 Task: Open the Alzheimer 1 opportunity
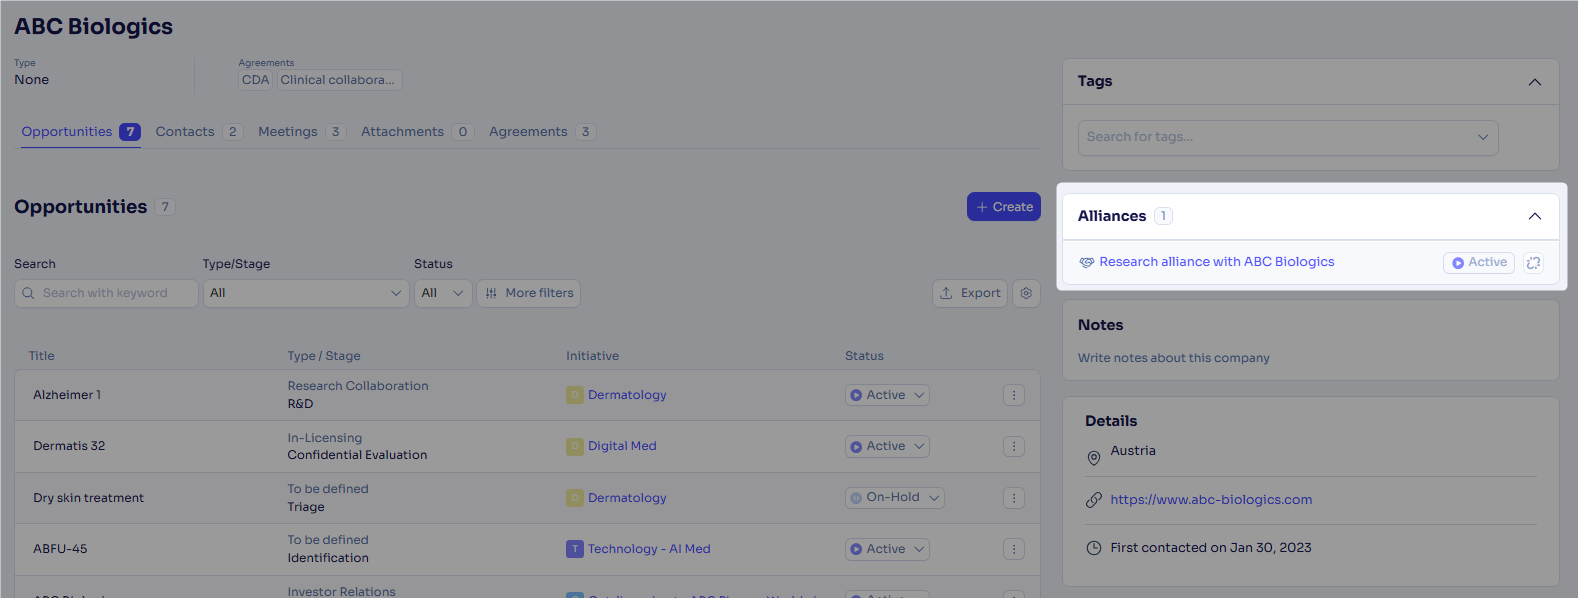pyautogui.click(x=67, y=395)
